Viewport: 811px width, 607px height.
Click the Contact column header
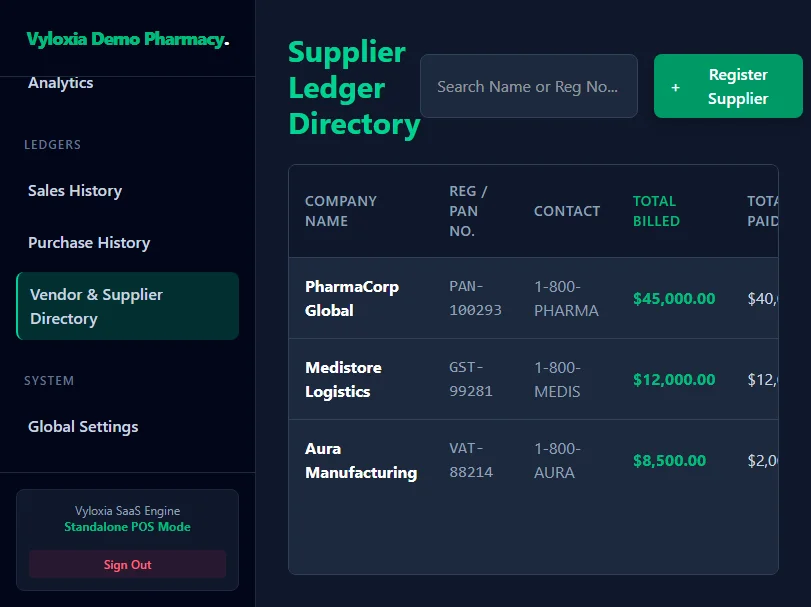[x=567, y=211]
